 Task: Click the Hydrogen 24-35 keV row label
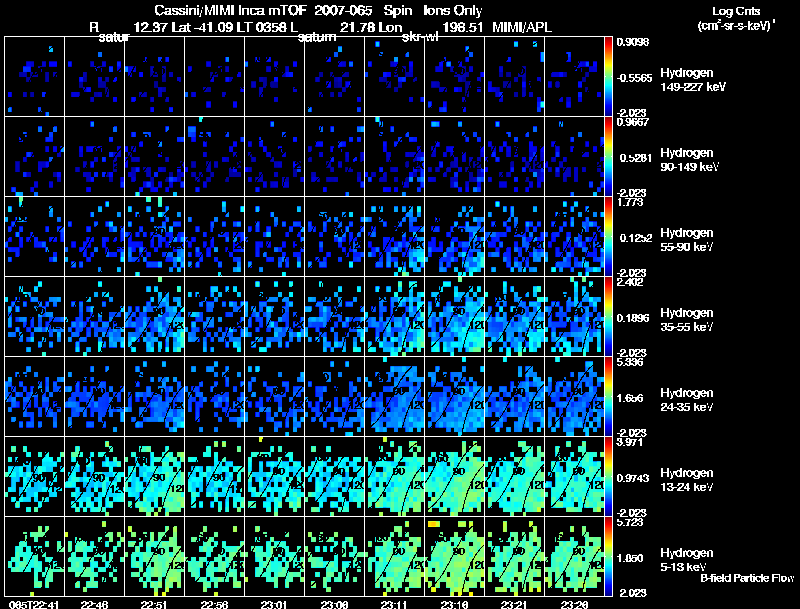tap(687, 400)
